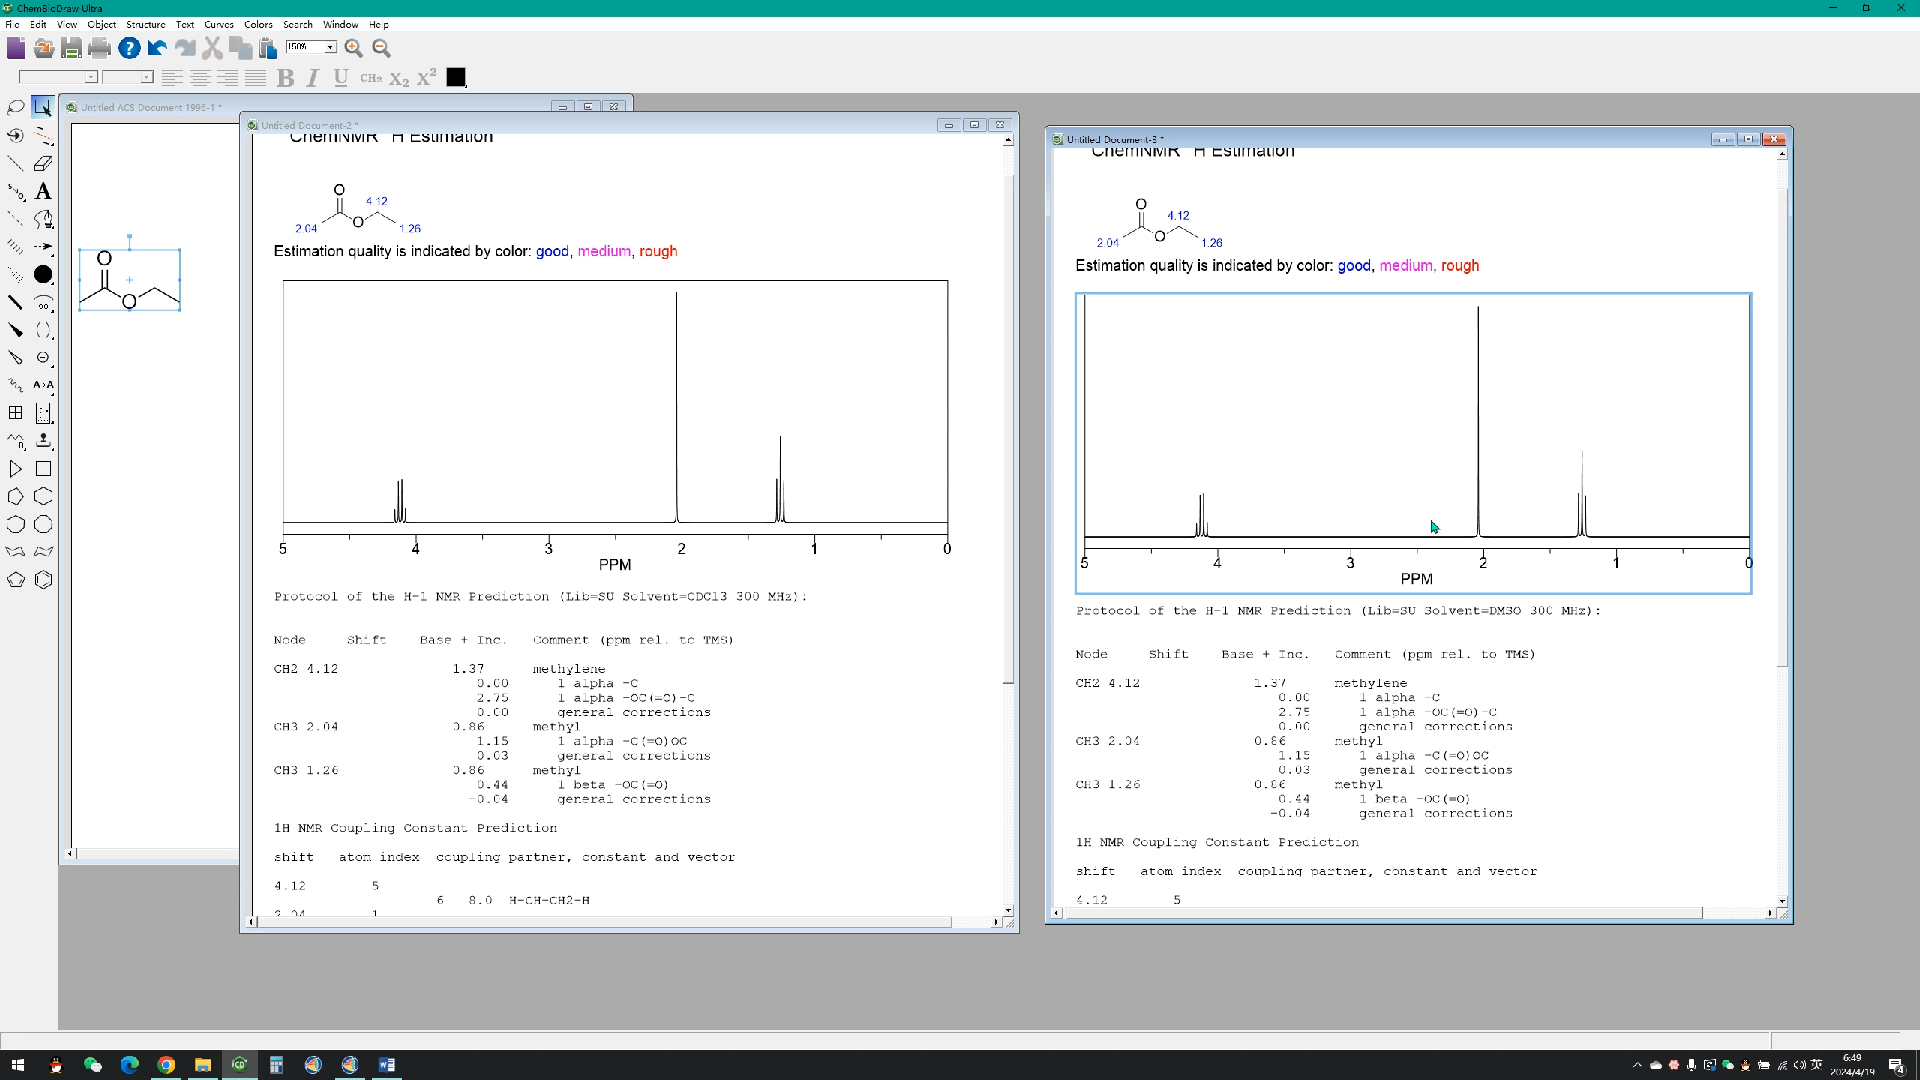Click the Paste icon in toolbar
The width and height of the screenshot is (1920, 1080).
coord(268,48)
